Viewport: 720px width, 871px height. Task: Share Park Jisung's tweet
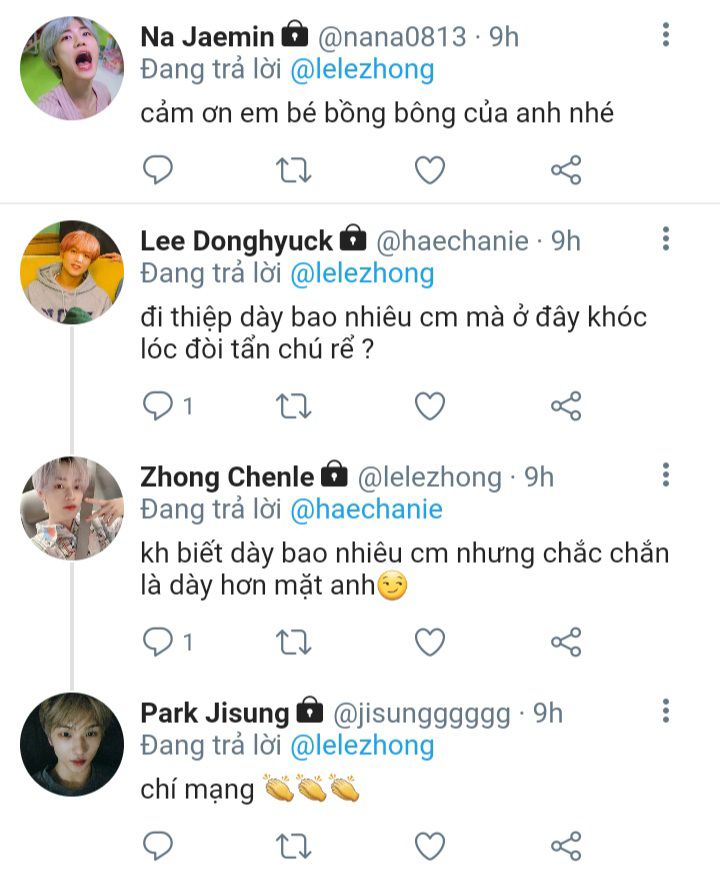pyautogui.click(x=566, y=846)
